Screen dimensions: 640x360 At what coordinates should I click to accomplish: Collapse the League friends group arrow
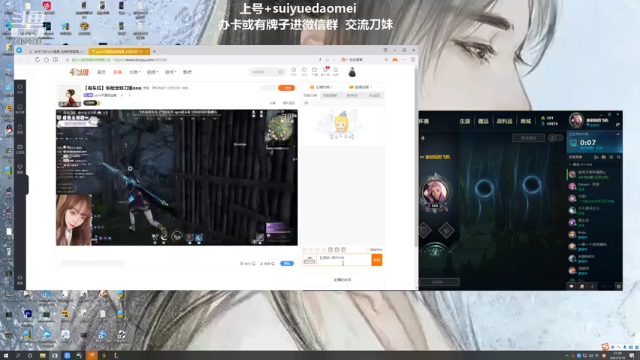click(x=570, y=165)
